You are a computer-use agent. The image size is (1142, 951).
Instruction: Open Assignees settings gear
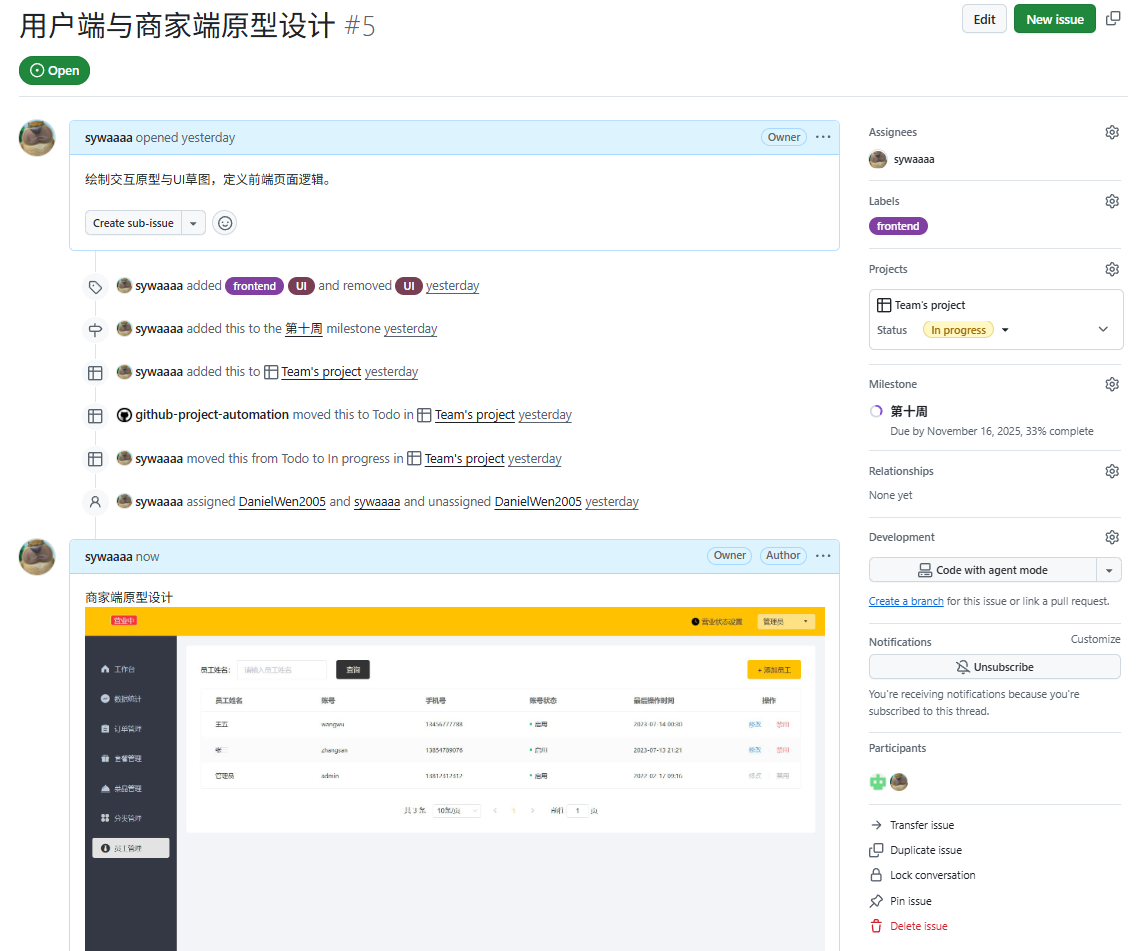(1111, 132)
